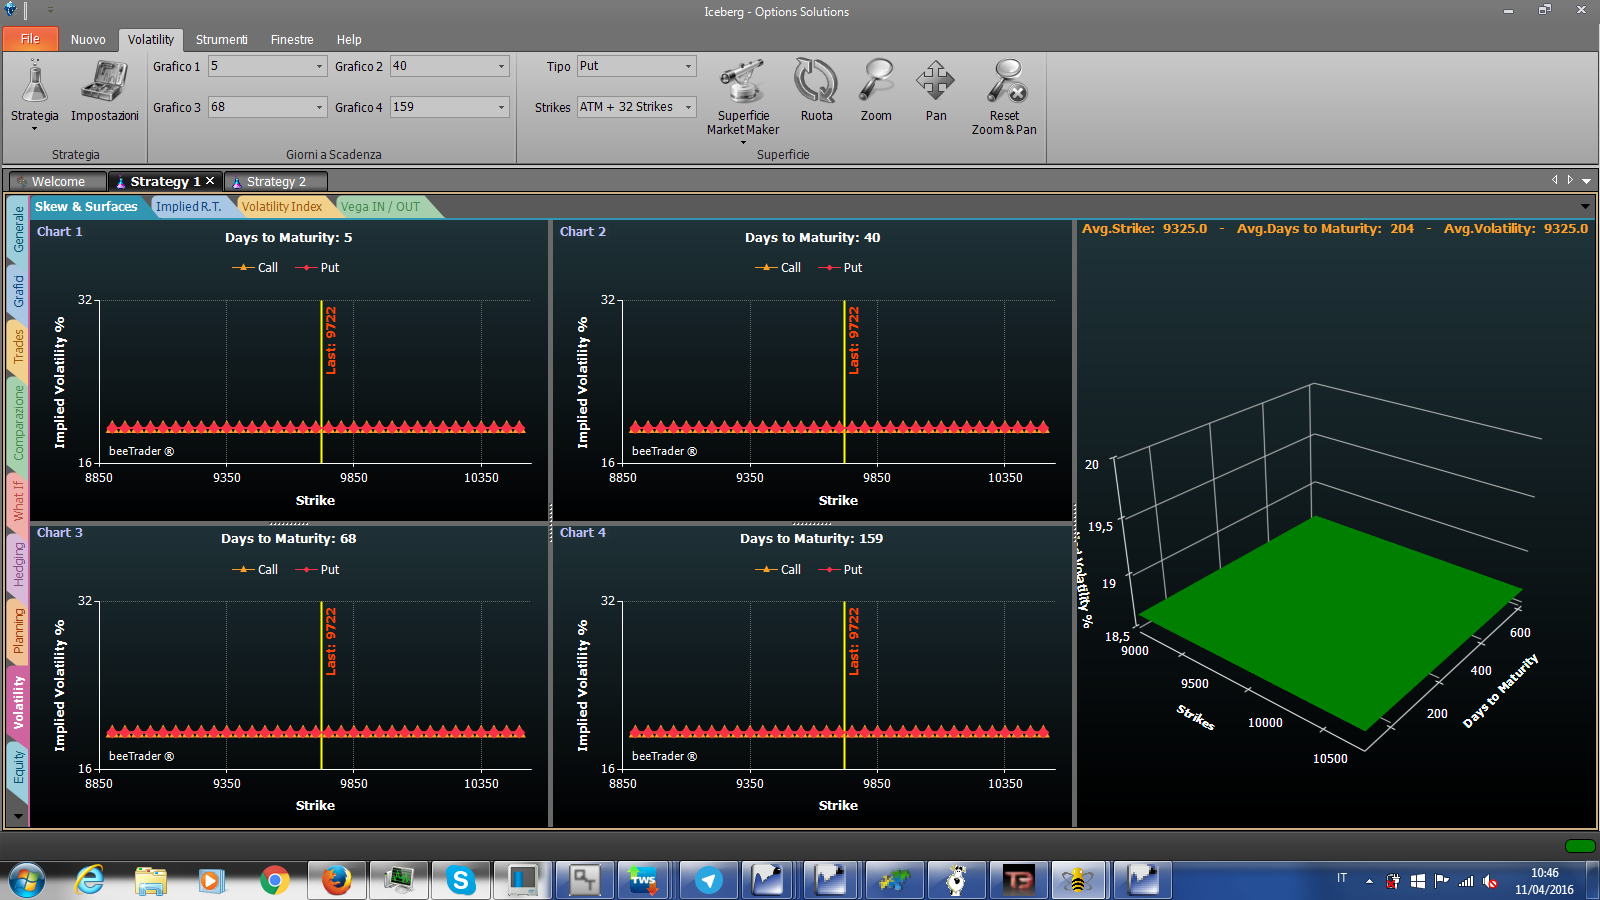Toggle the Put series in Chart 2 legend
Image resolution: width=1600 pixels, height=900 pixels.
pos(840,267)
